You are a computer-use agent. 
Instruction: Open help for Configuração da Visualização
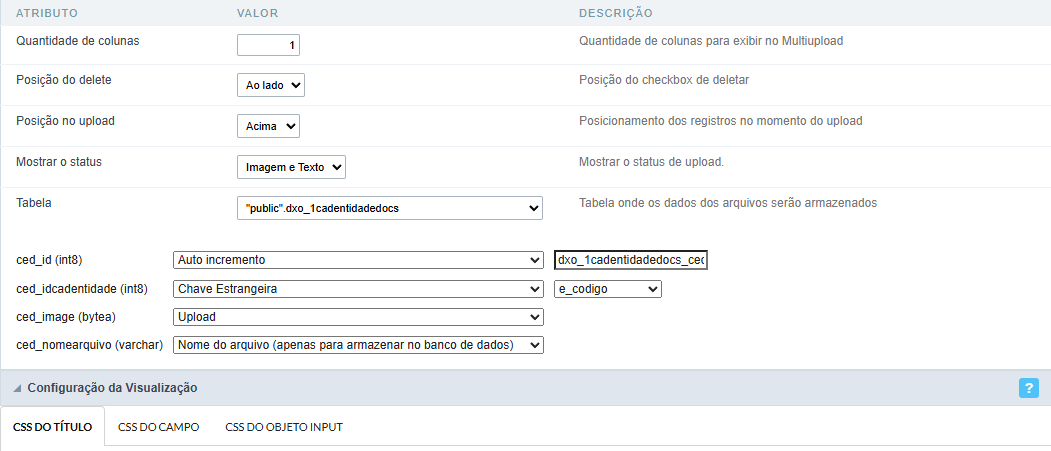tap(1028, 388)
